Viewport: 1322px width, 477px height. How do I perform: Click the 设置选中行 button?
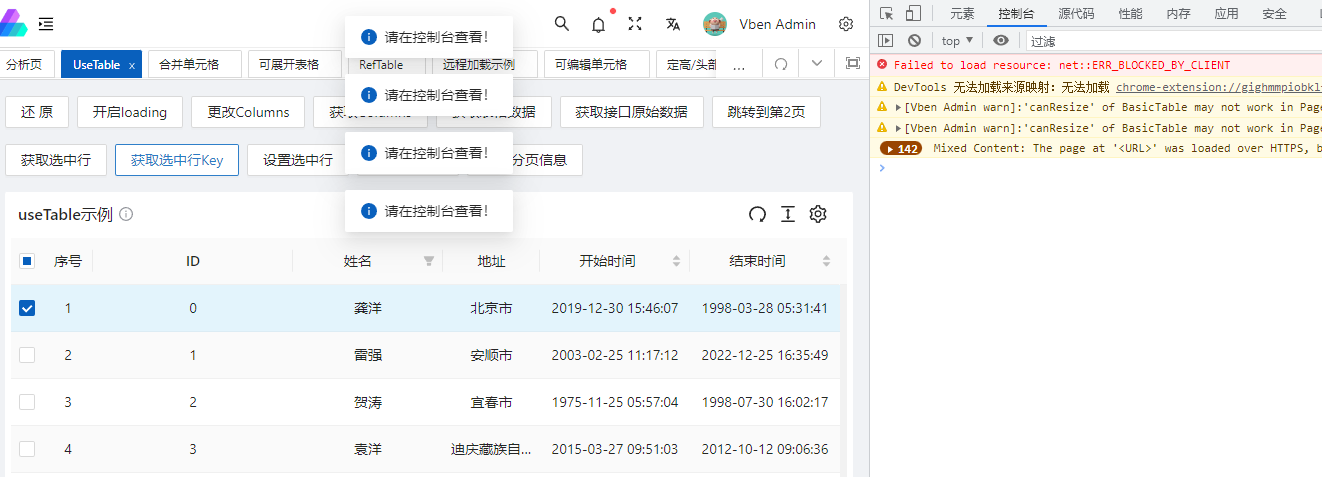click(x=297, y=160)
